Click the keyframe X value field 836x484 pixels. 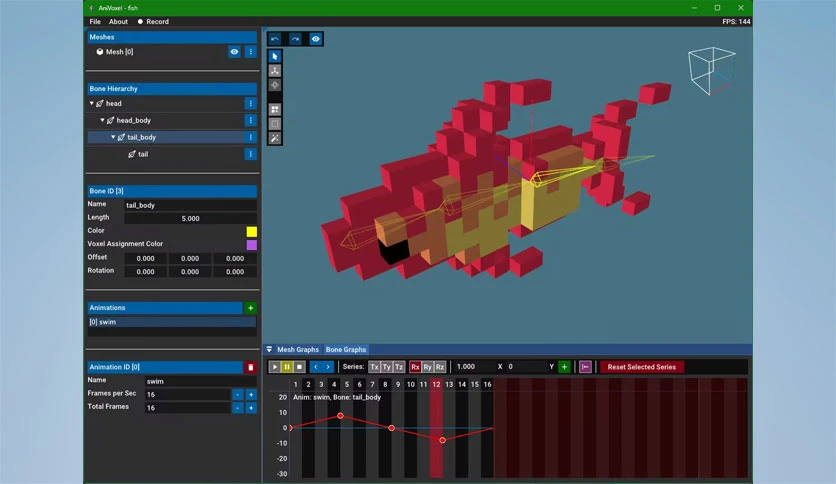(473, 367)
